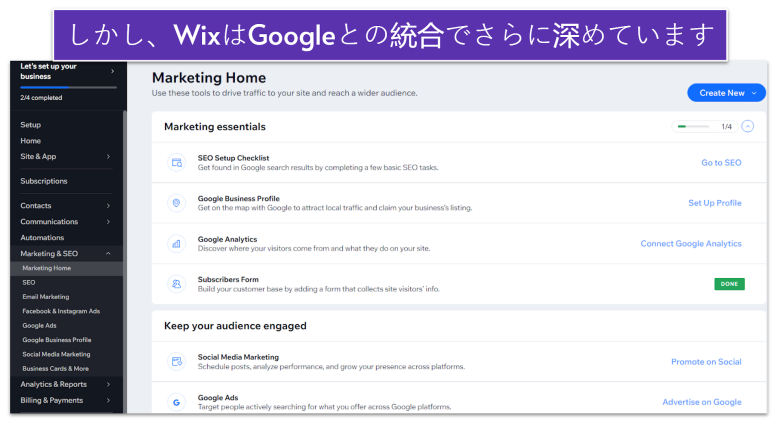Go to Home in the sidebar
The image size is (780, 426).
tap(30, 141)
